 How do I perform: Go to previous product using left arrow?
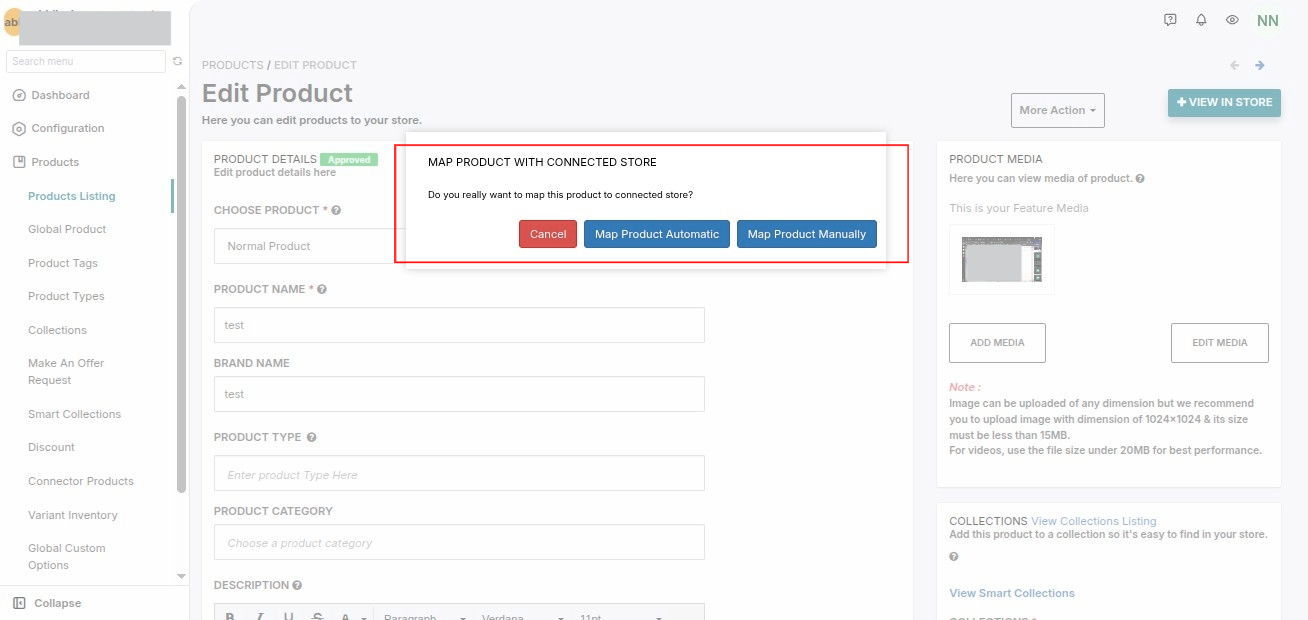click(x=1234, y=65)
